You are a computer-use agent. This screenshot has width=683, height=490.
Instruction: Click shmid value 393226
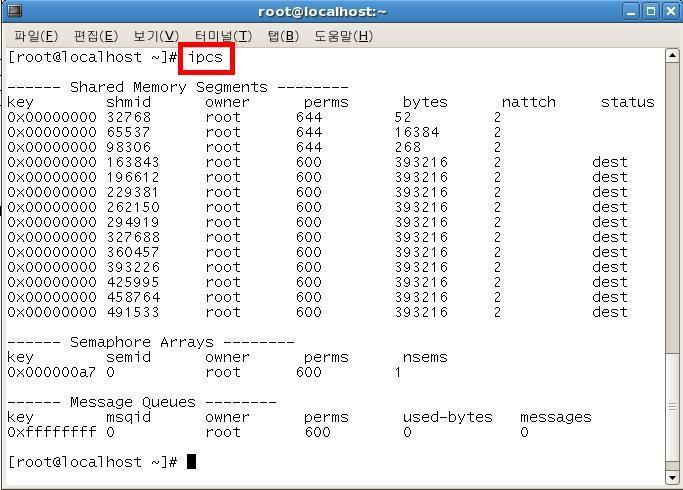(x=133, y=267)
